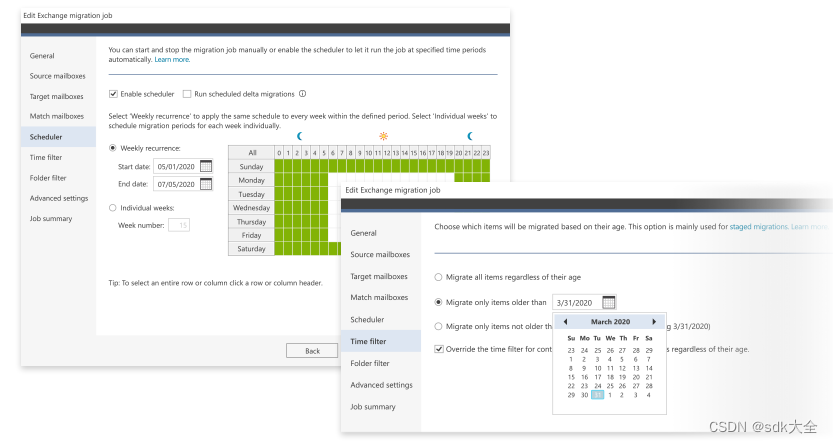This screenshot has height=443, width=833.
Task: Pick the highlighted day 31 in calendar
Action: (597, 395)
